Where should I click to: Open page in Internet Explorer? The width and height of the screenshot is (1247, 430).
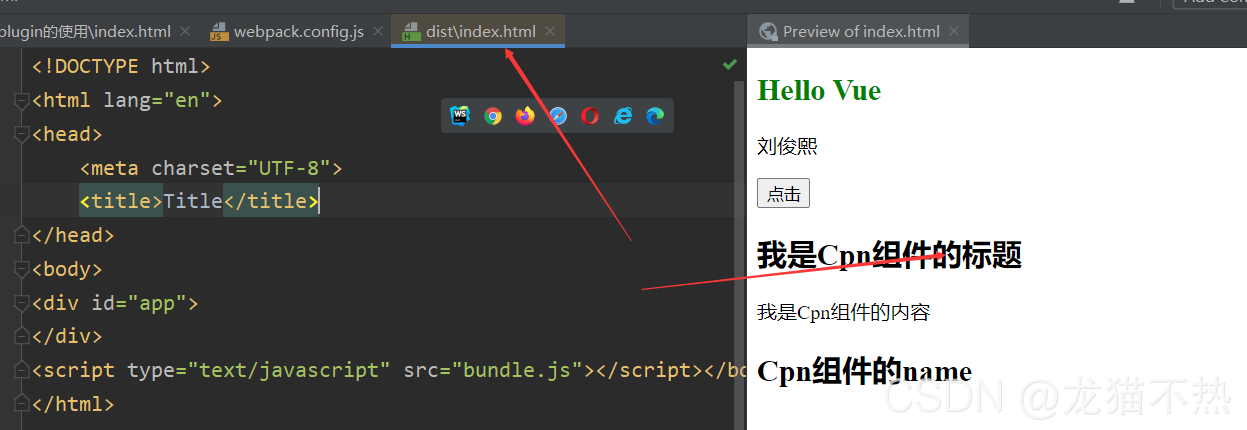point(623,116)
